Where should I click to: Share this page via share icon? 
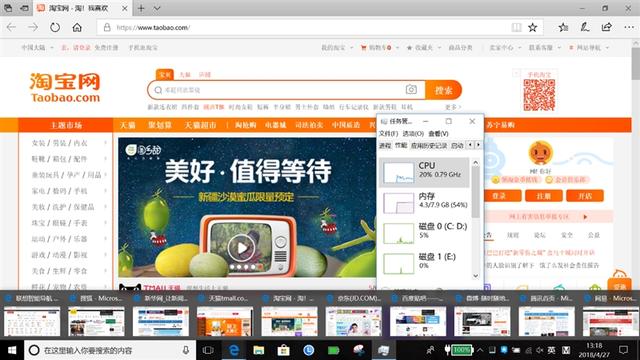(x=607, y=27)
